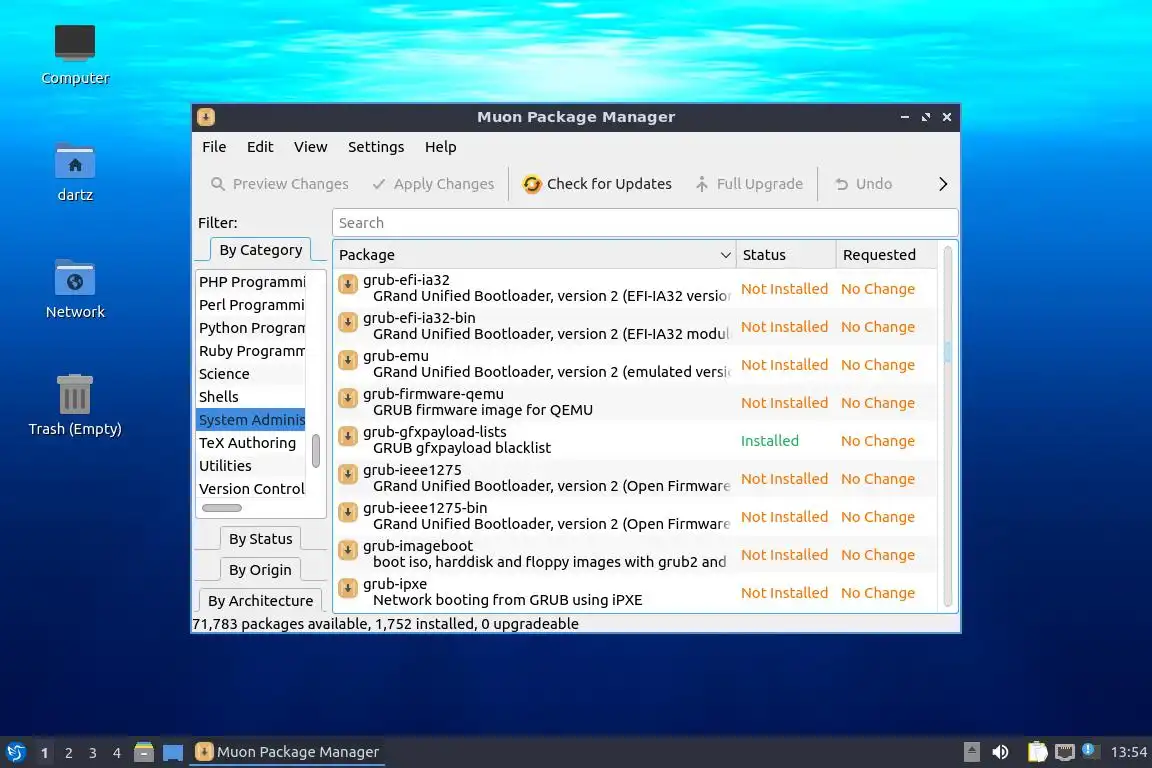The height and width of the screenshot is (768, 1152).
Task: Open the View menu
Action: pos(311,147)
